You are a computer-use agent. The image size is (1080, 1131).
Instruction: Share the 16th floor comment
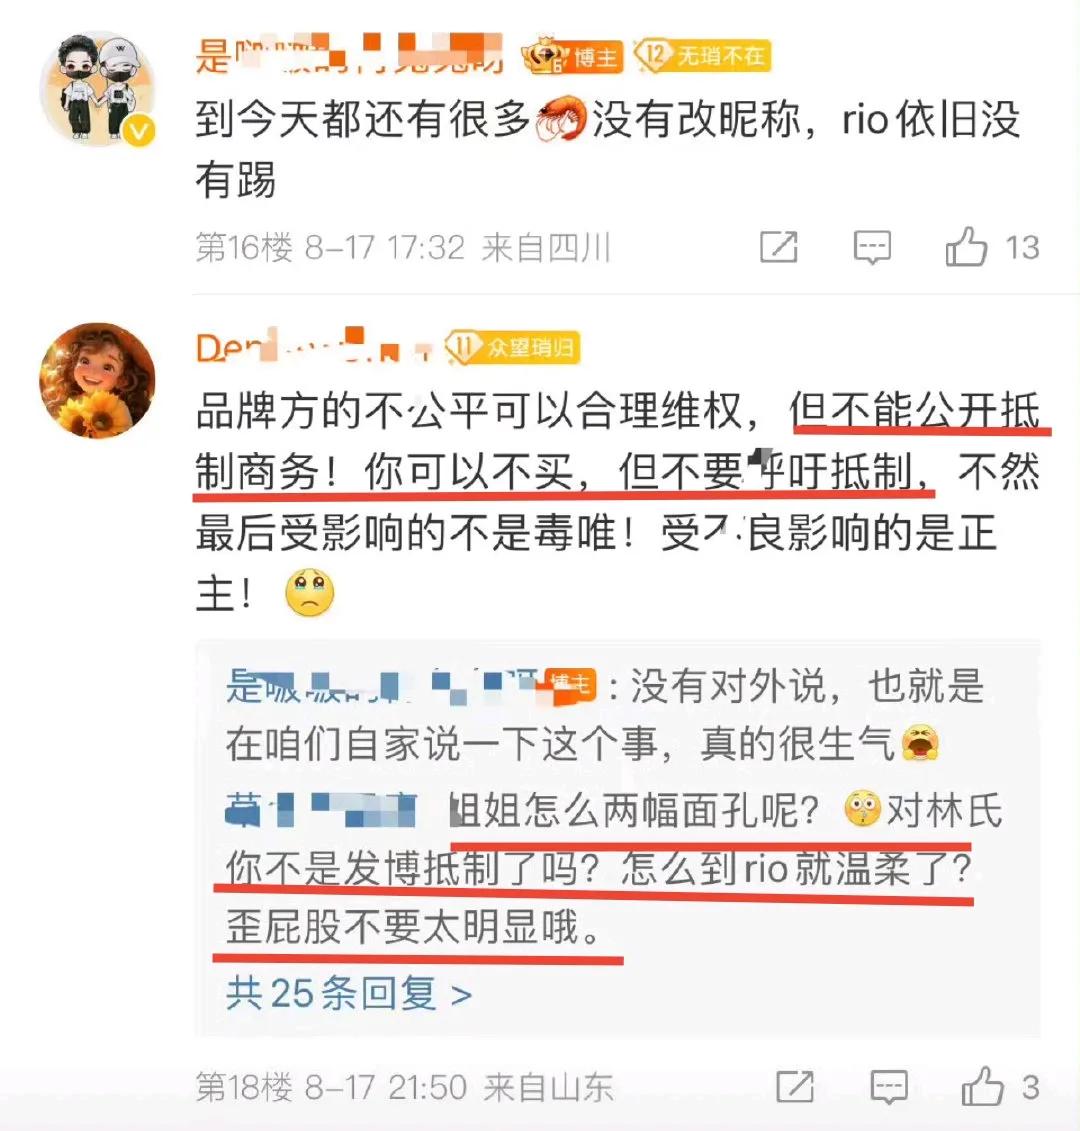tap(778, 247)
